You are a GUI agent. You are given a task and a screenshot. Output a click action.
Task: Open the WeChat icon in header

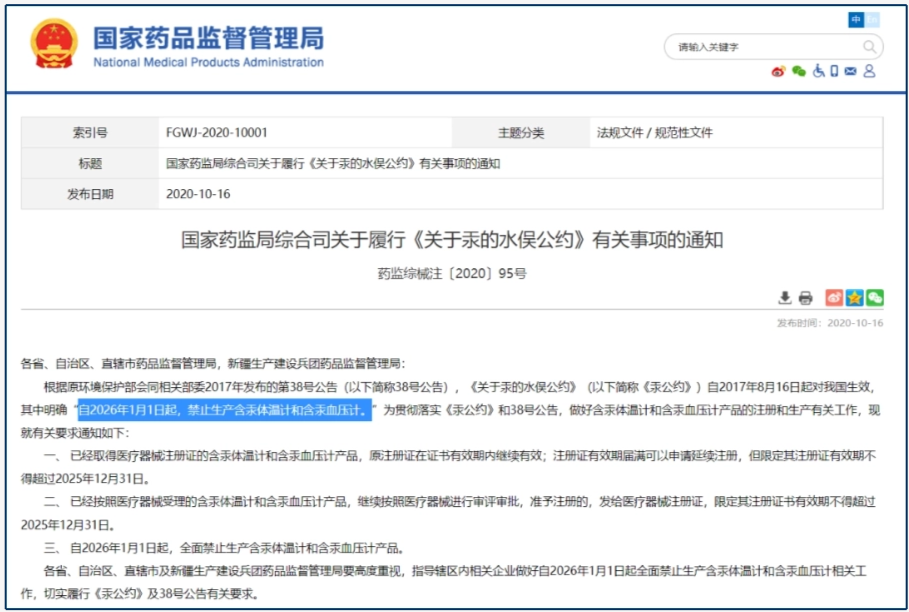point(798,71)
